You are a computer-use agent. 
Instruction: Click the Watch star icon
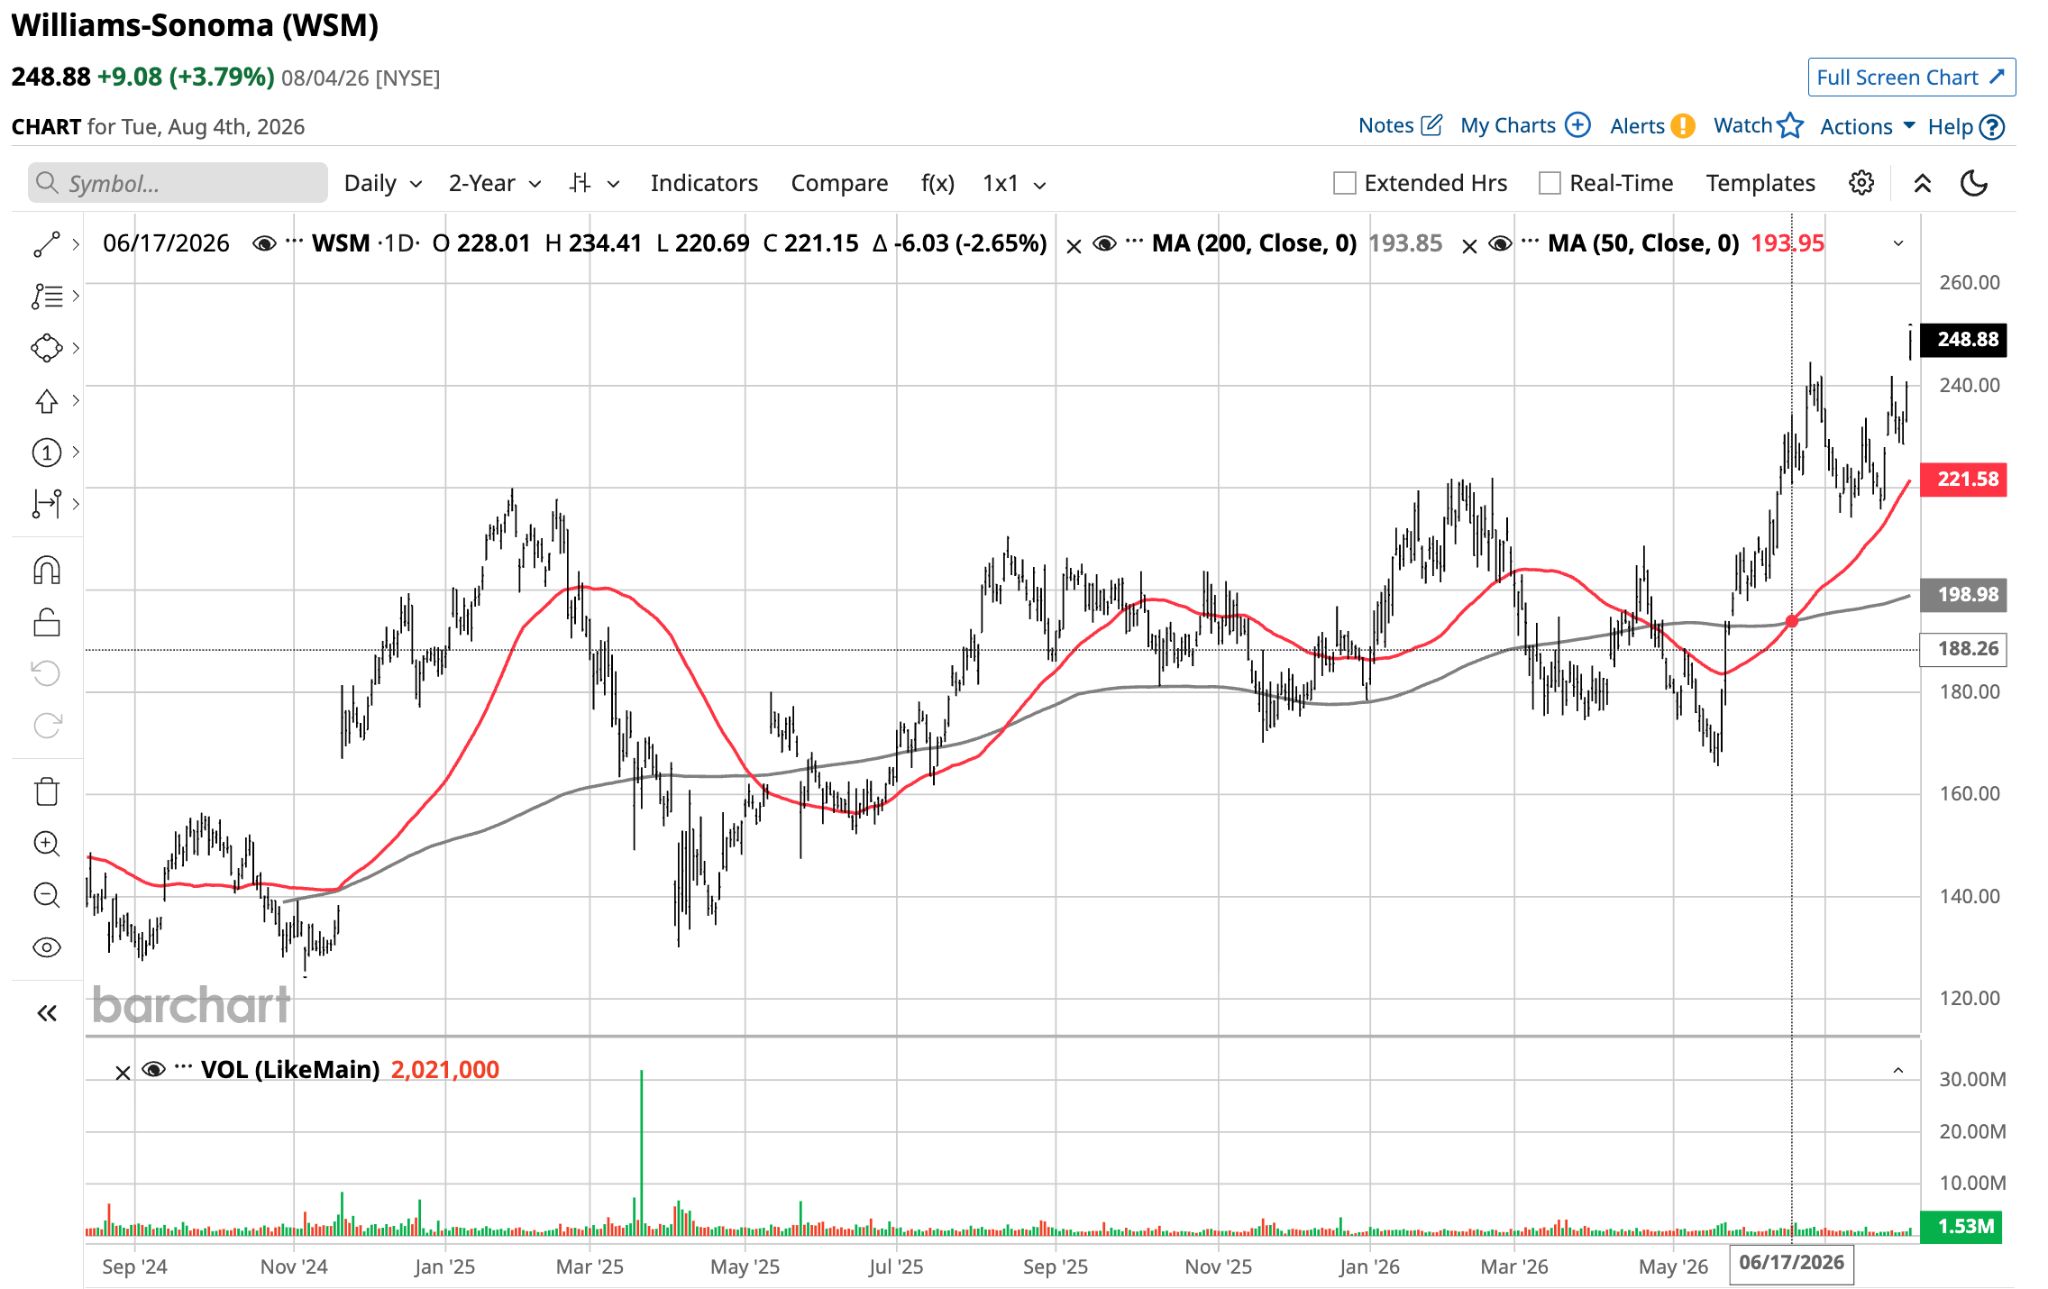(1790, 125)
